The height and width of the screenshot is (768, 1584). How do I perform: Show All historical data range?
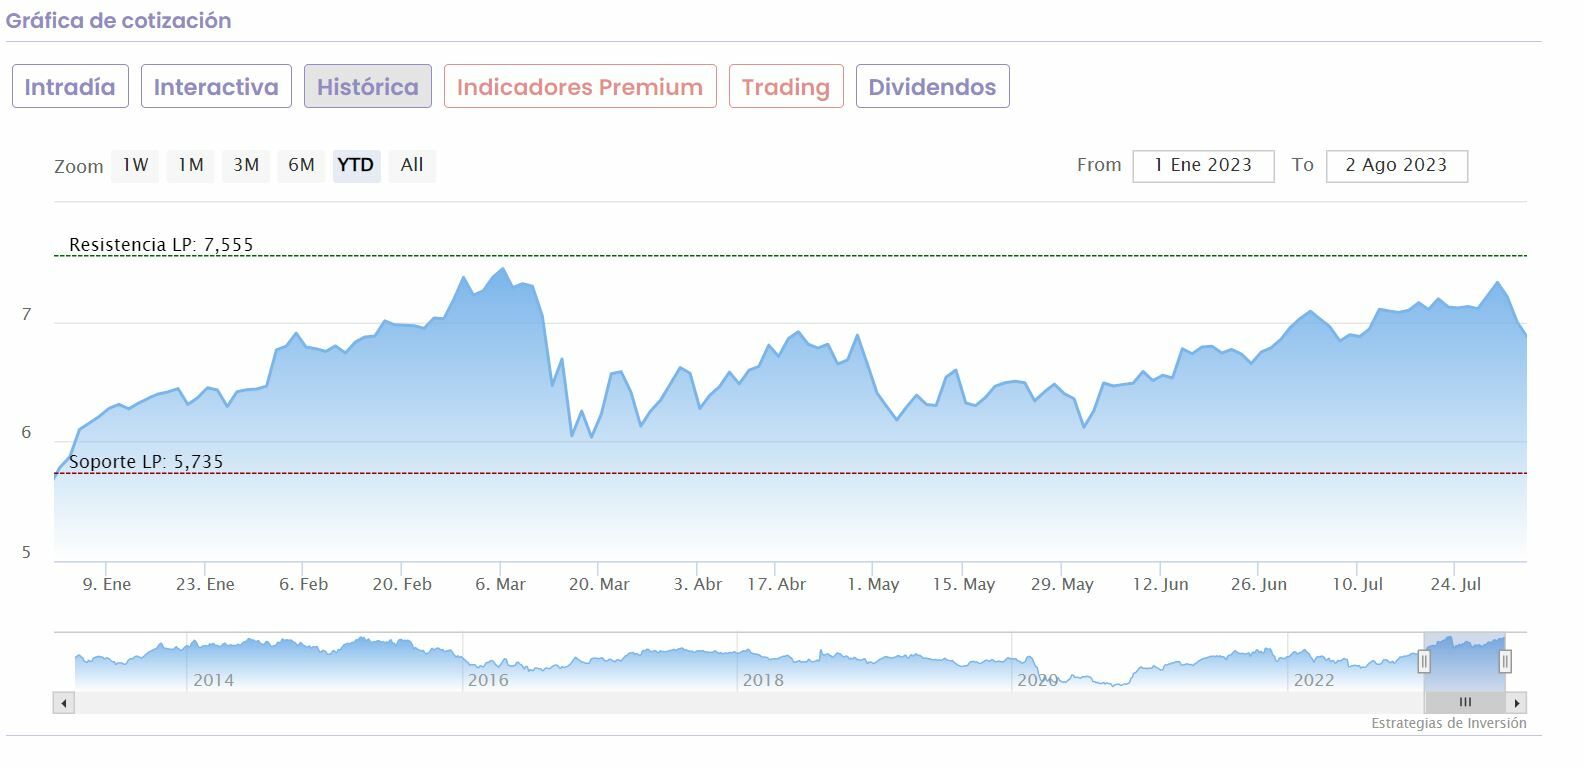(x=412, y=165)
